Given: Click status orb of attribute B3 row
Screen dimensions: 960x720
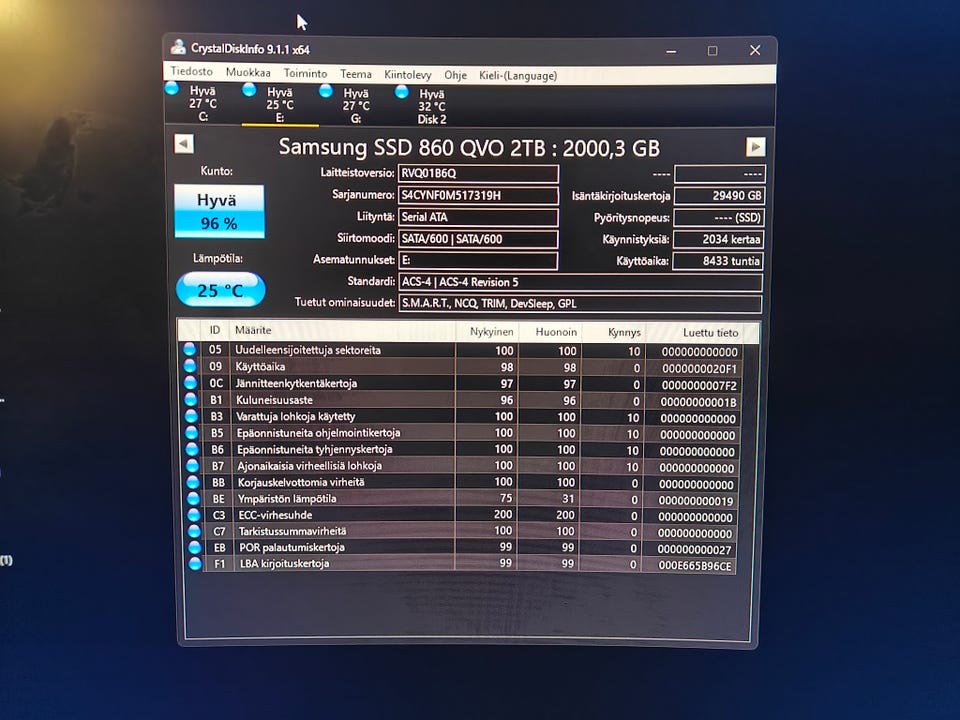Looking at the screenshot, I should click(x=192, y=416).
